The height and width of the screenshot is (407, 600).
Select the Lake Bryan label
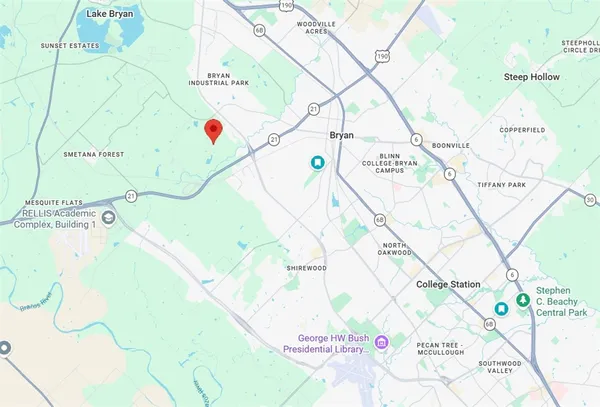(x=110, y=14)
